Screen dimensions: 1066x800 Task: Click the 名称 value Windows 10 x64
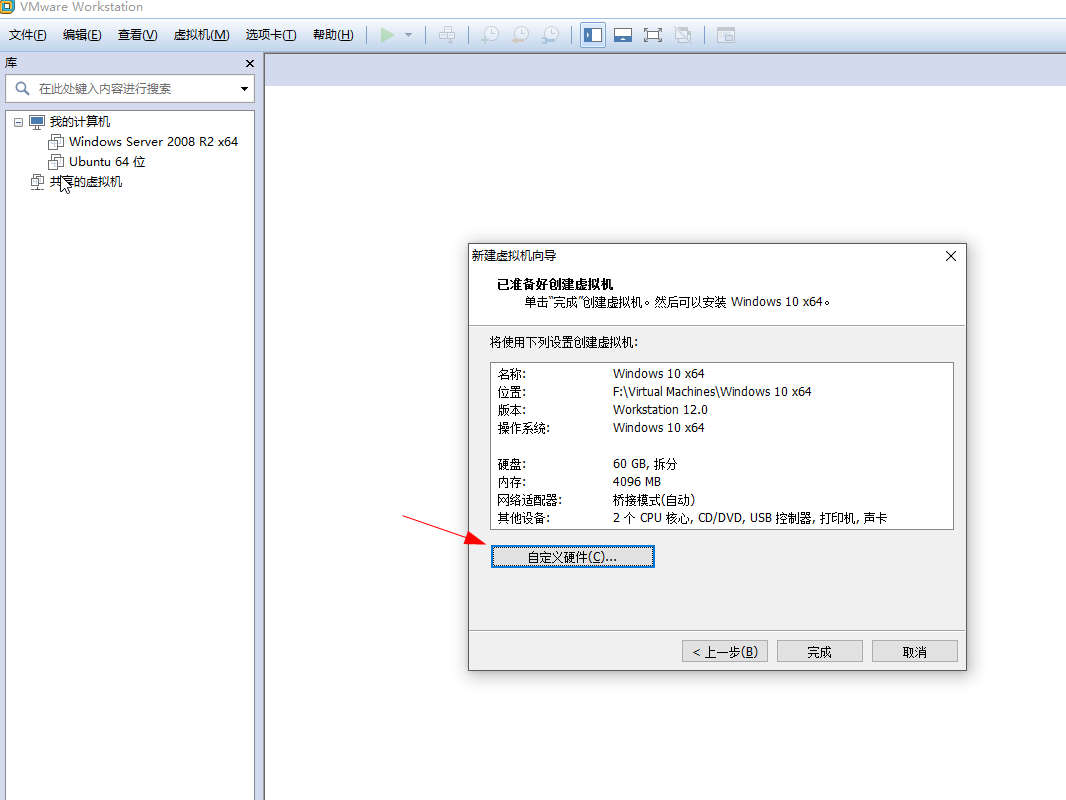[x=658, y=373]
